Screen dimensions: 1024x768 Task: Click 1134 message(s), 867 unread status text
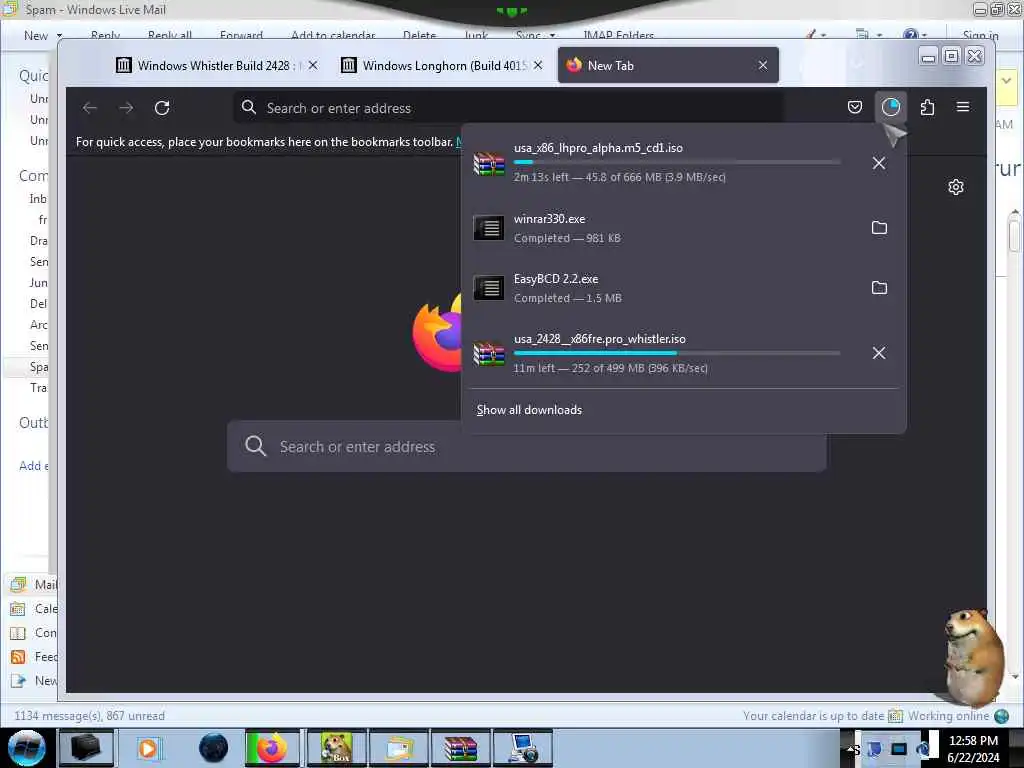tap(89, 716)
